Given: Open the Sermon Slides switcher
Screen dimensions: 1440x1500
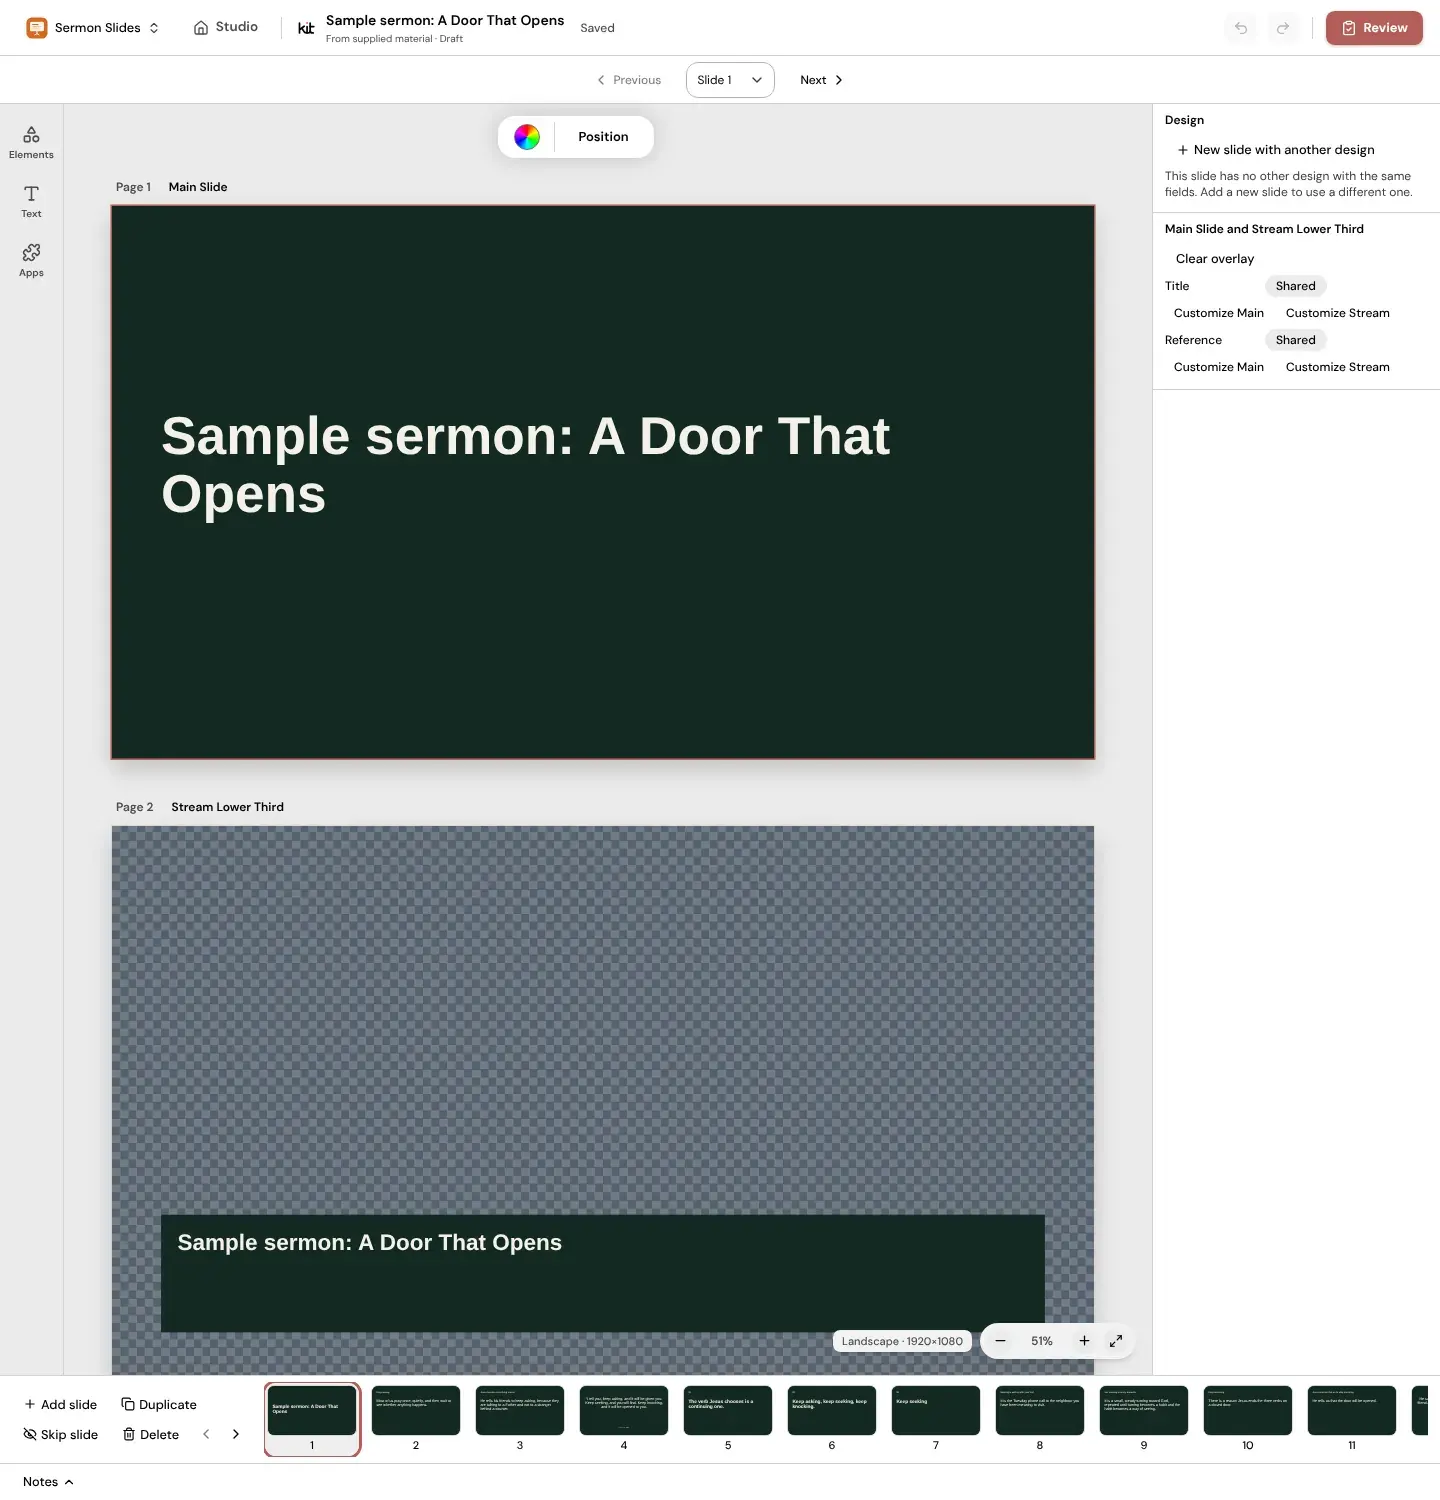Looking at the screenshot, I should pyautogui.click(x=93, y=28).
